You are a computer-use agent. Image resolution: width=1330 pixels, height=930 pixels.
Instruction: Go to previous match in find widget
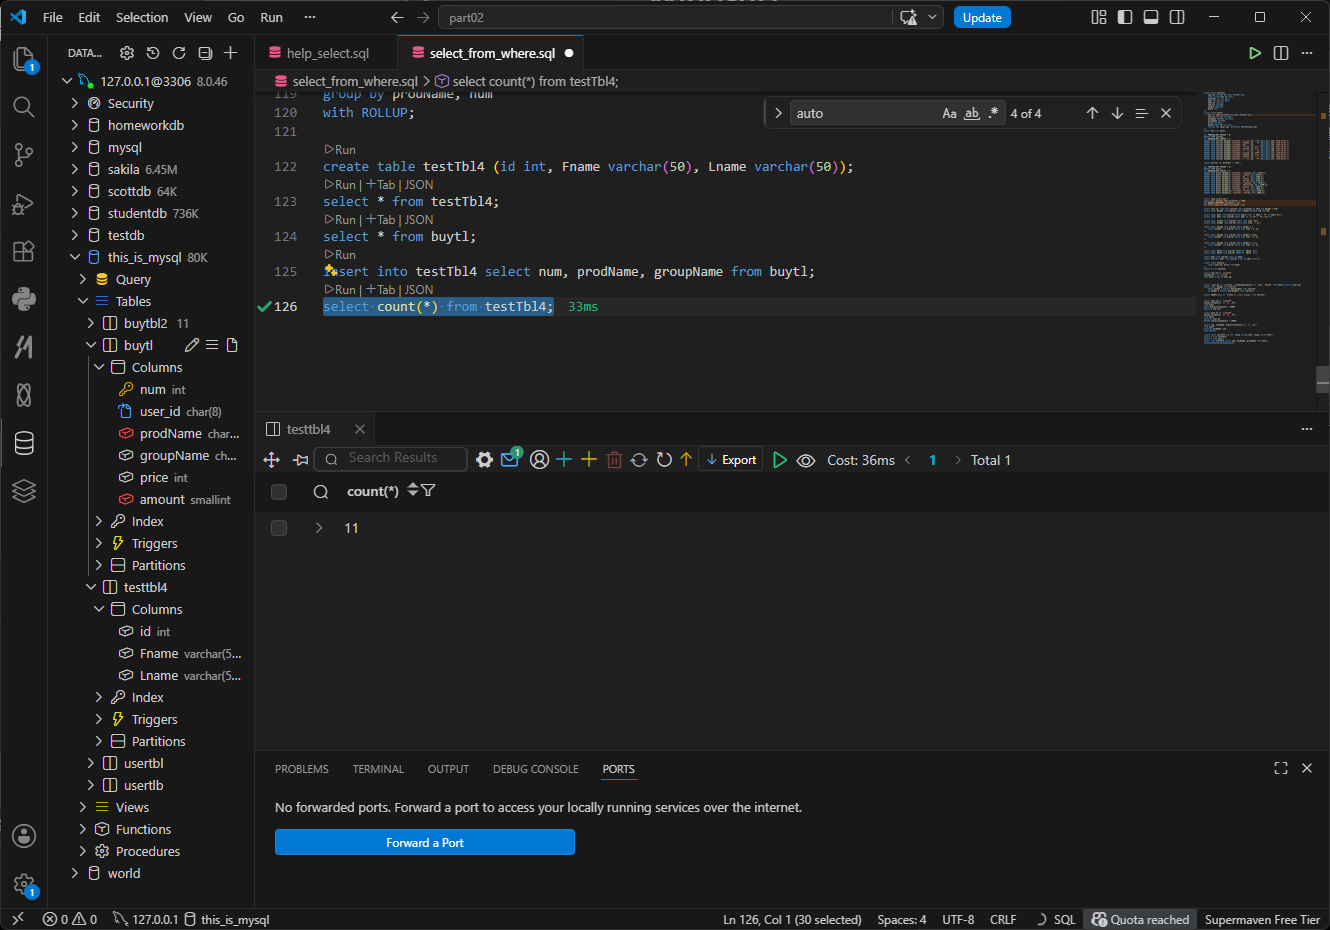pyautogui.click(x=1092, y=113)
